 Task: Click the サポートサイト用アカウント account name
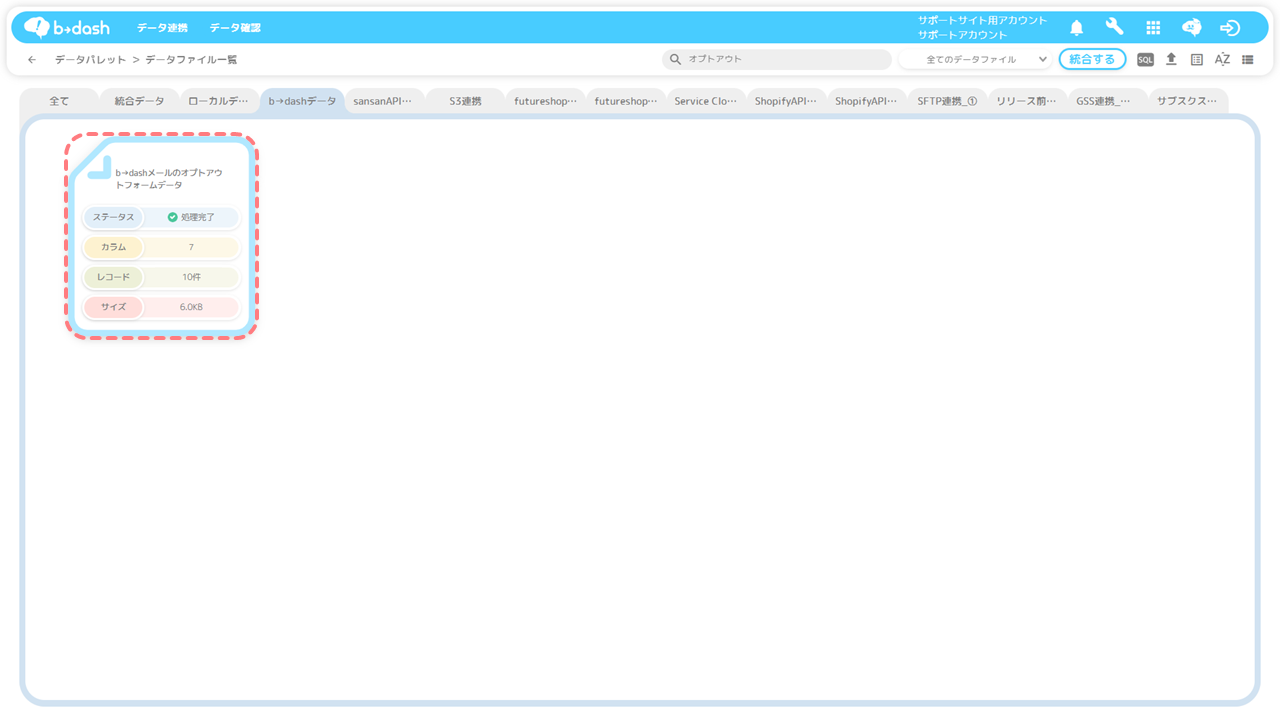pos(983,20)
